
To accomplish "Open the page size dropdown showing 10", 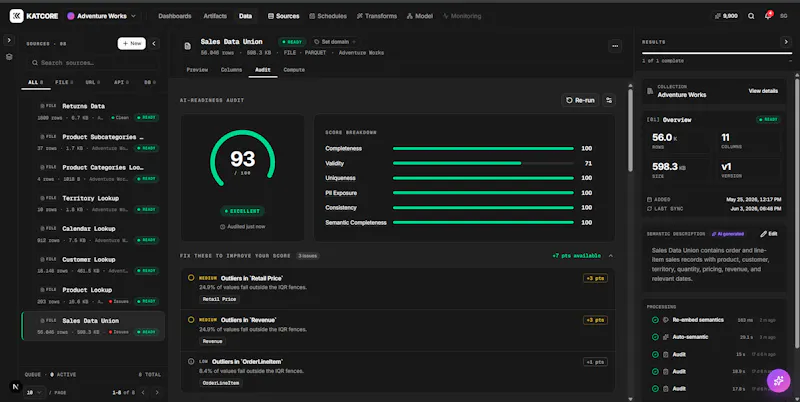I will point(34,392).
